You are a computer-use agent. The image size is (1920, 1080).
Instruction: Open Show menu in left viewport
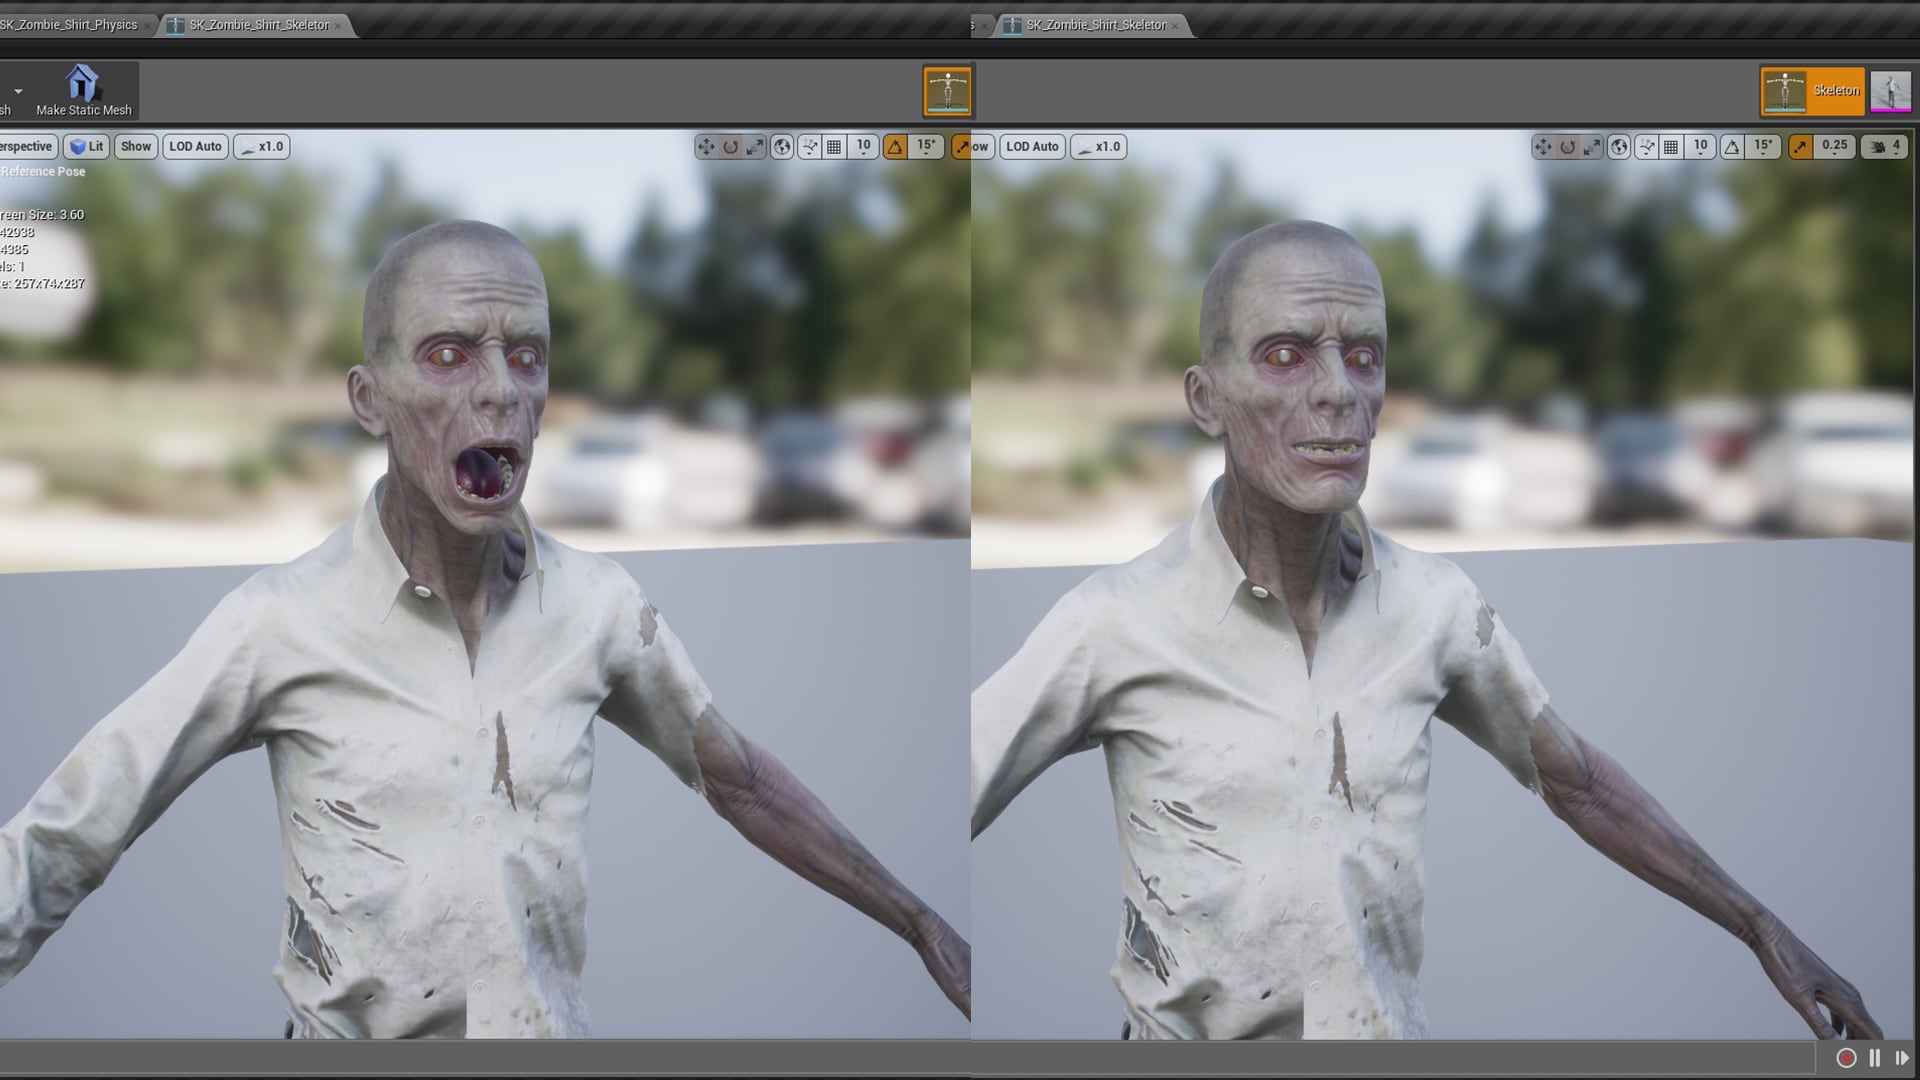[x=135, y=146]
